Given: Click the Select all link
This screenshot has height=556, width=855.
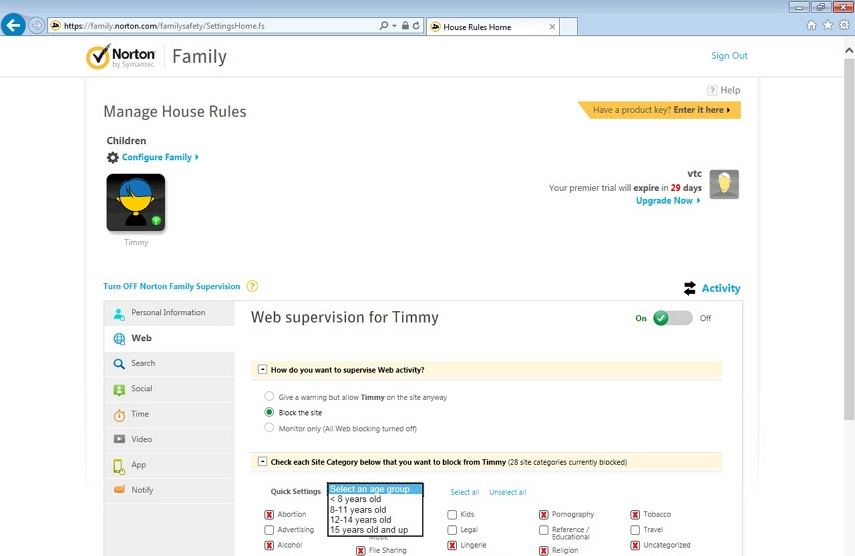Looking at the screenshot, I should point(465,492).
